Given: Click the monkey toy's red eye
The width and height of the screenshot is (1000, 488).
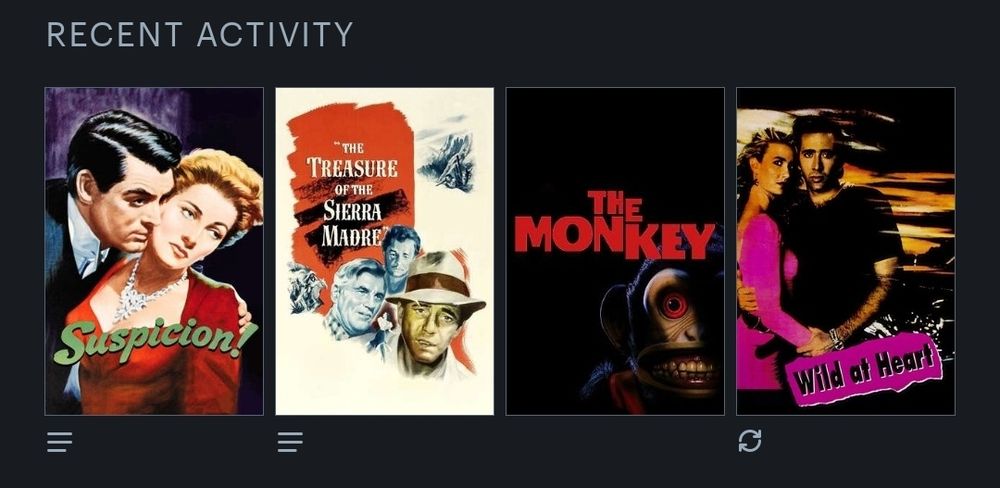Looking at the screenshot, I should point(673,305).
